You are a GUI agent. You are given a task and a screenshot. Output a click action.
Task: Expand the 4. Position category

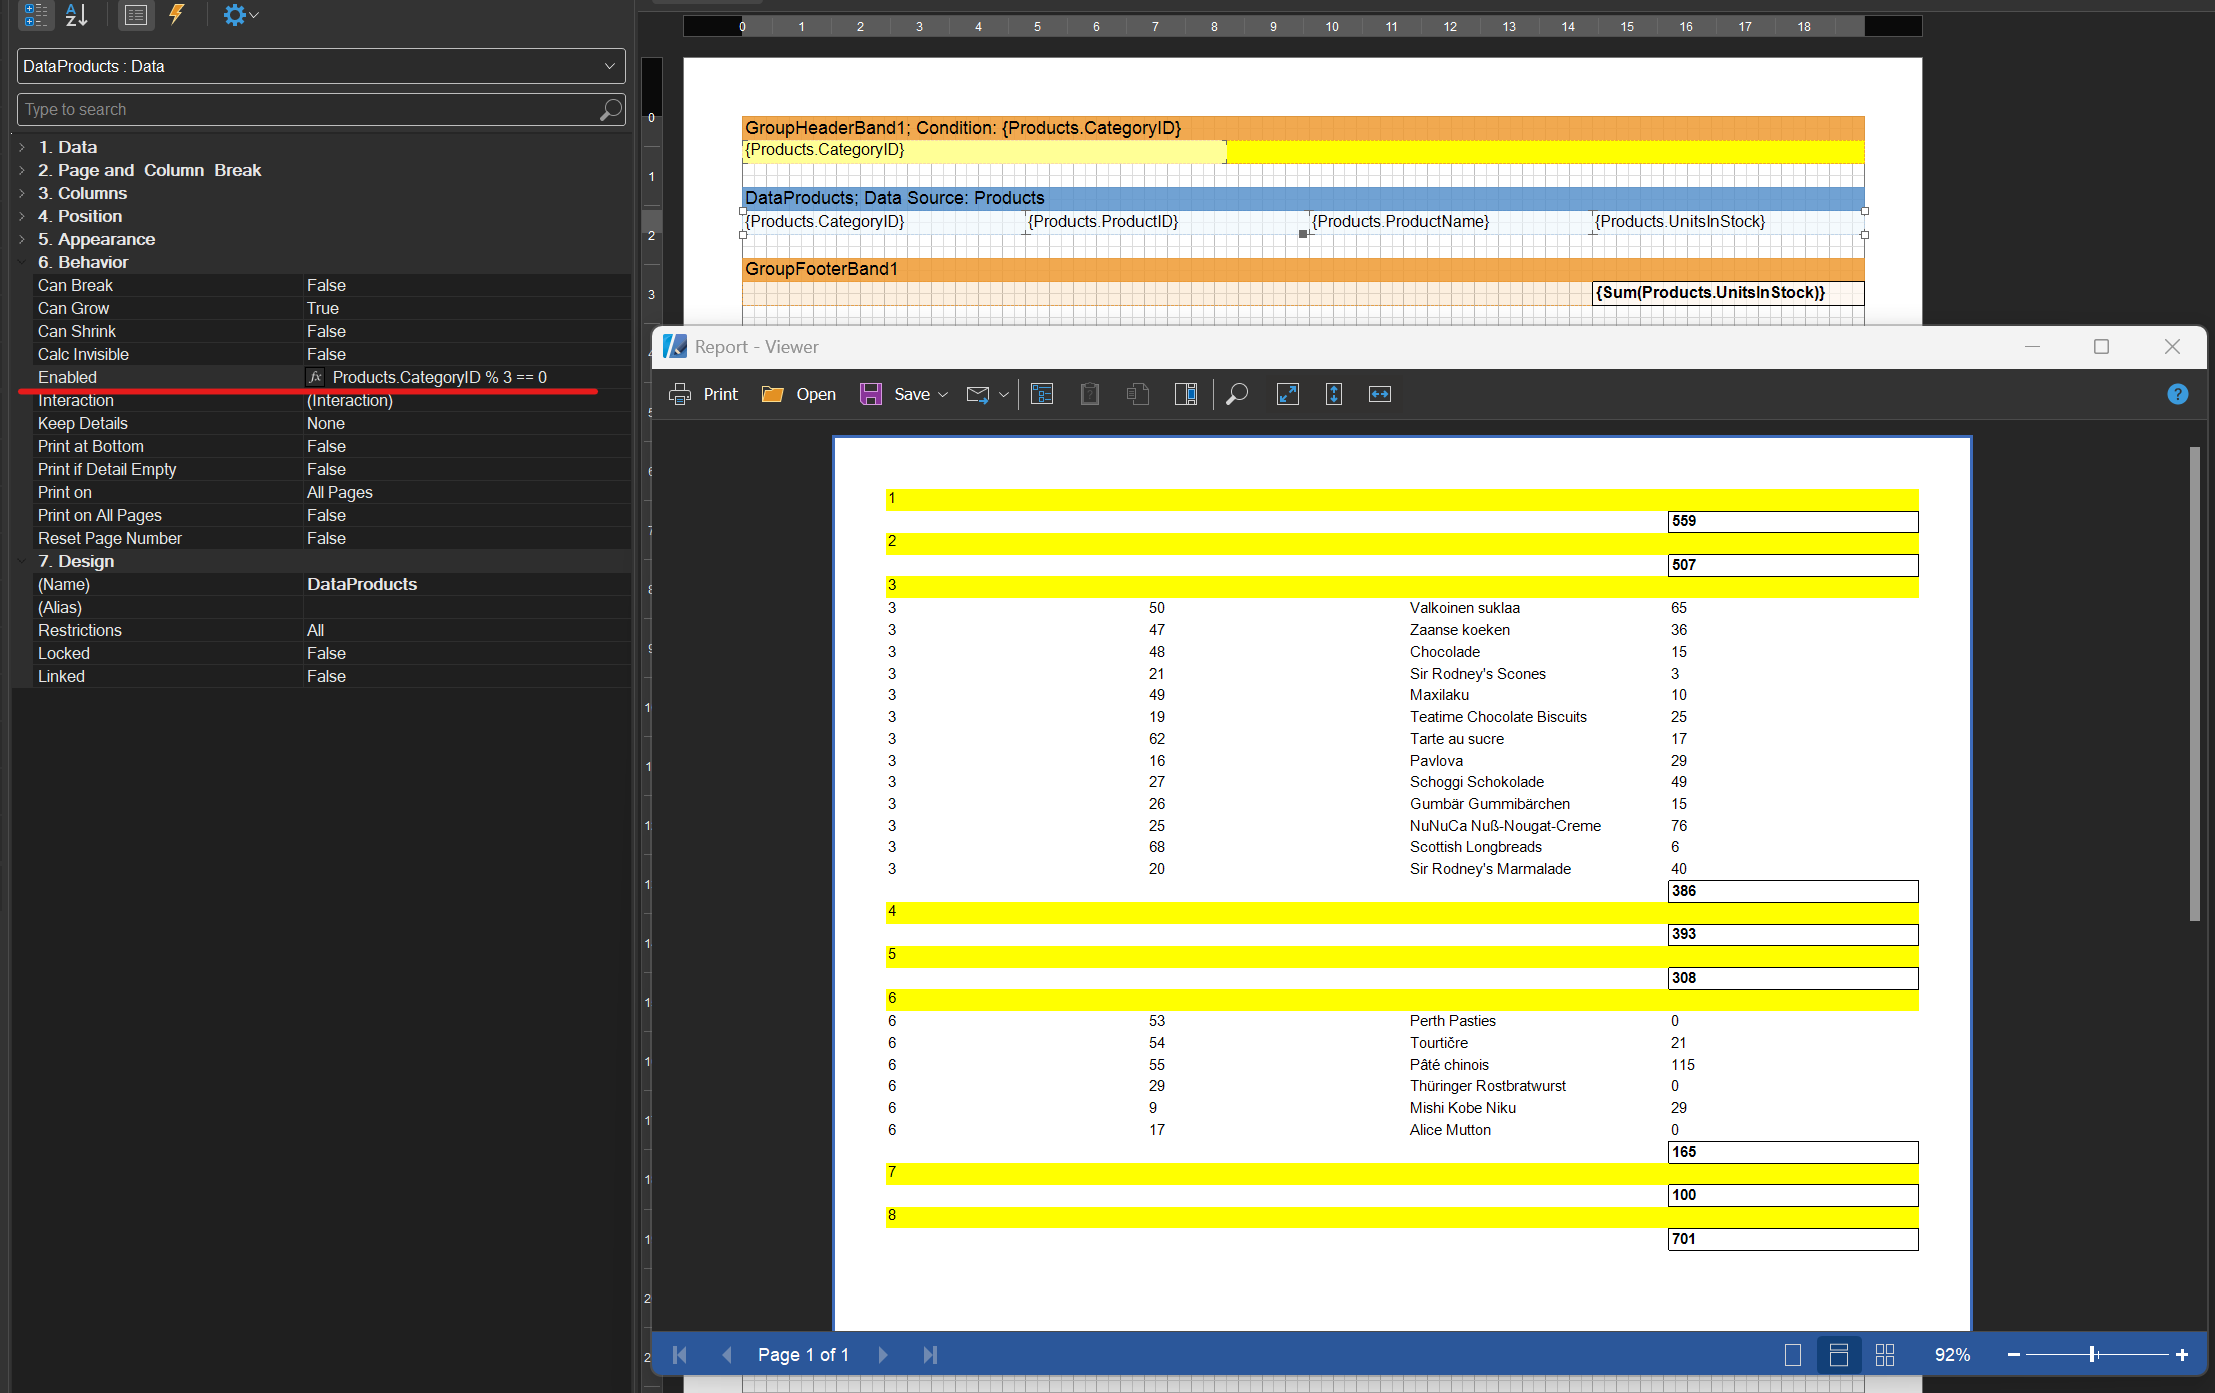(22, 216)
